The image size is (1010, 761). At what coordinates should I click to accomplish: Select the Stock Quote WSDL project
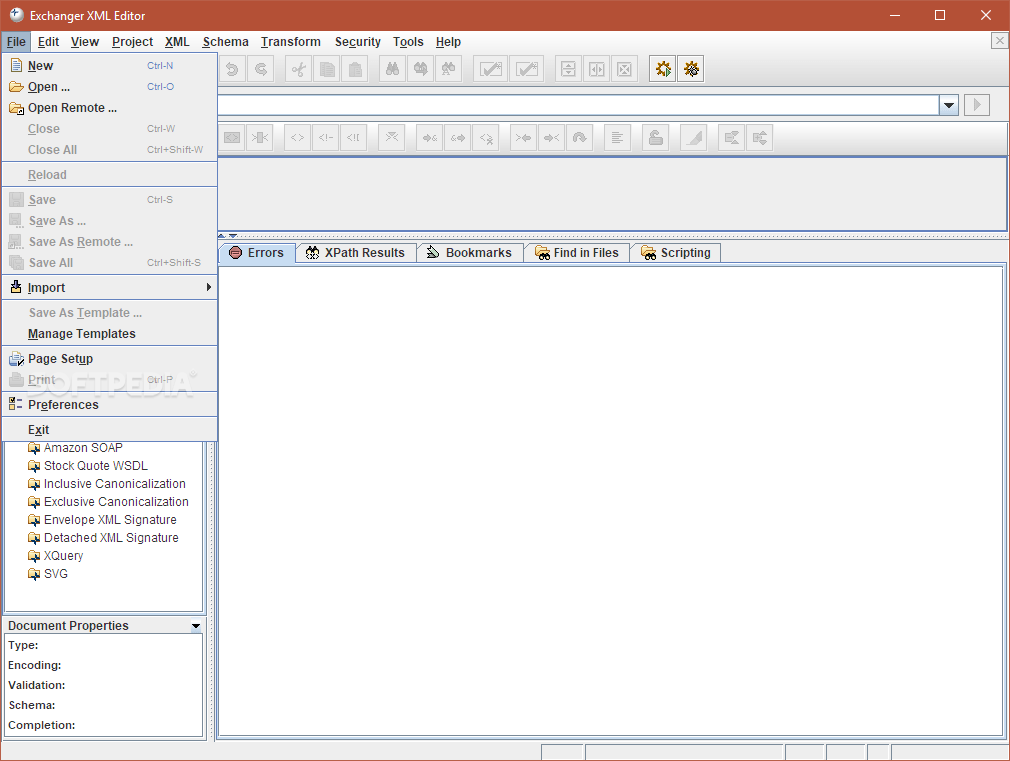click(x=95, y=465)
